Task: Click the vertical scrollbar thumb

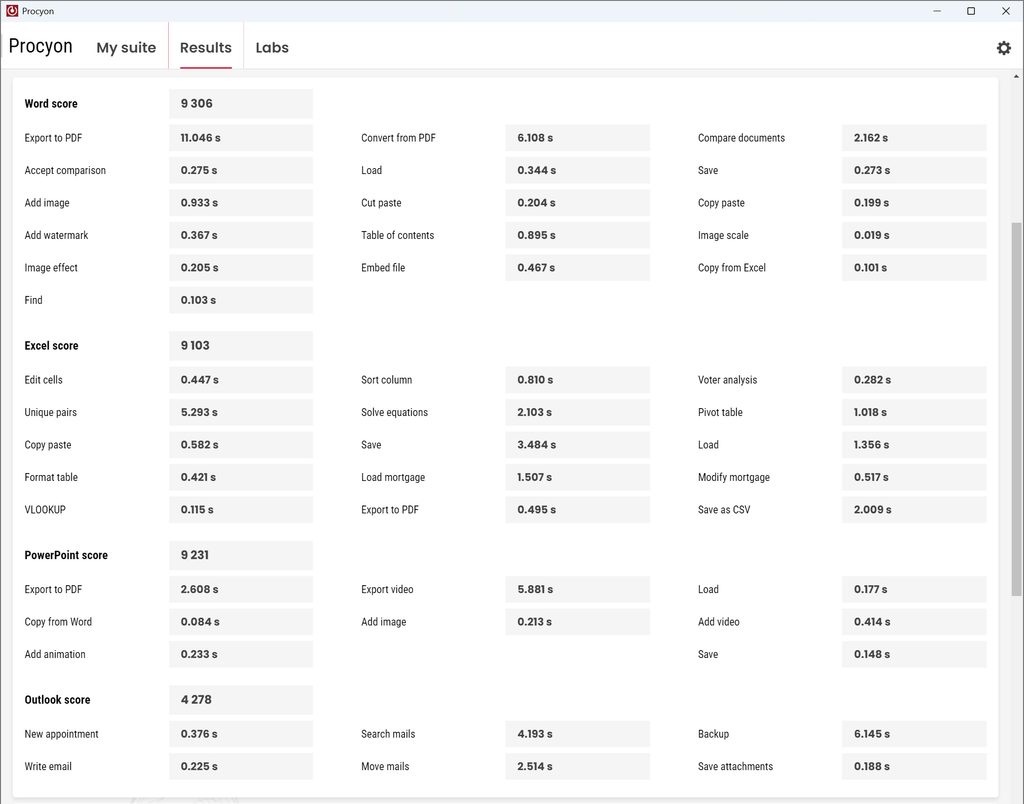Action: click(x=1016, y=409)
